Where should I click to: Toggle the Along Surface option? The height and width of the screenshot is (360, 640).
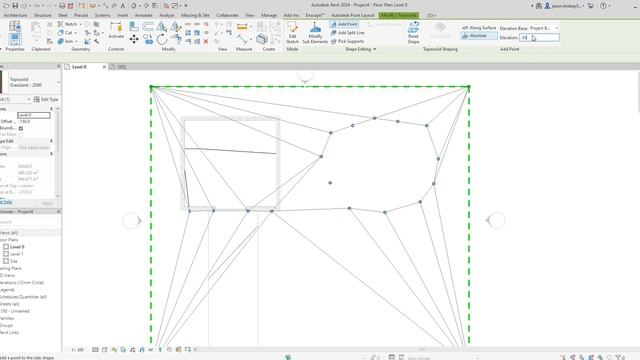(x=479, y=28)
